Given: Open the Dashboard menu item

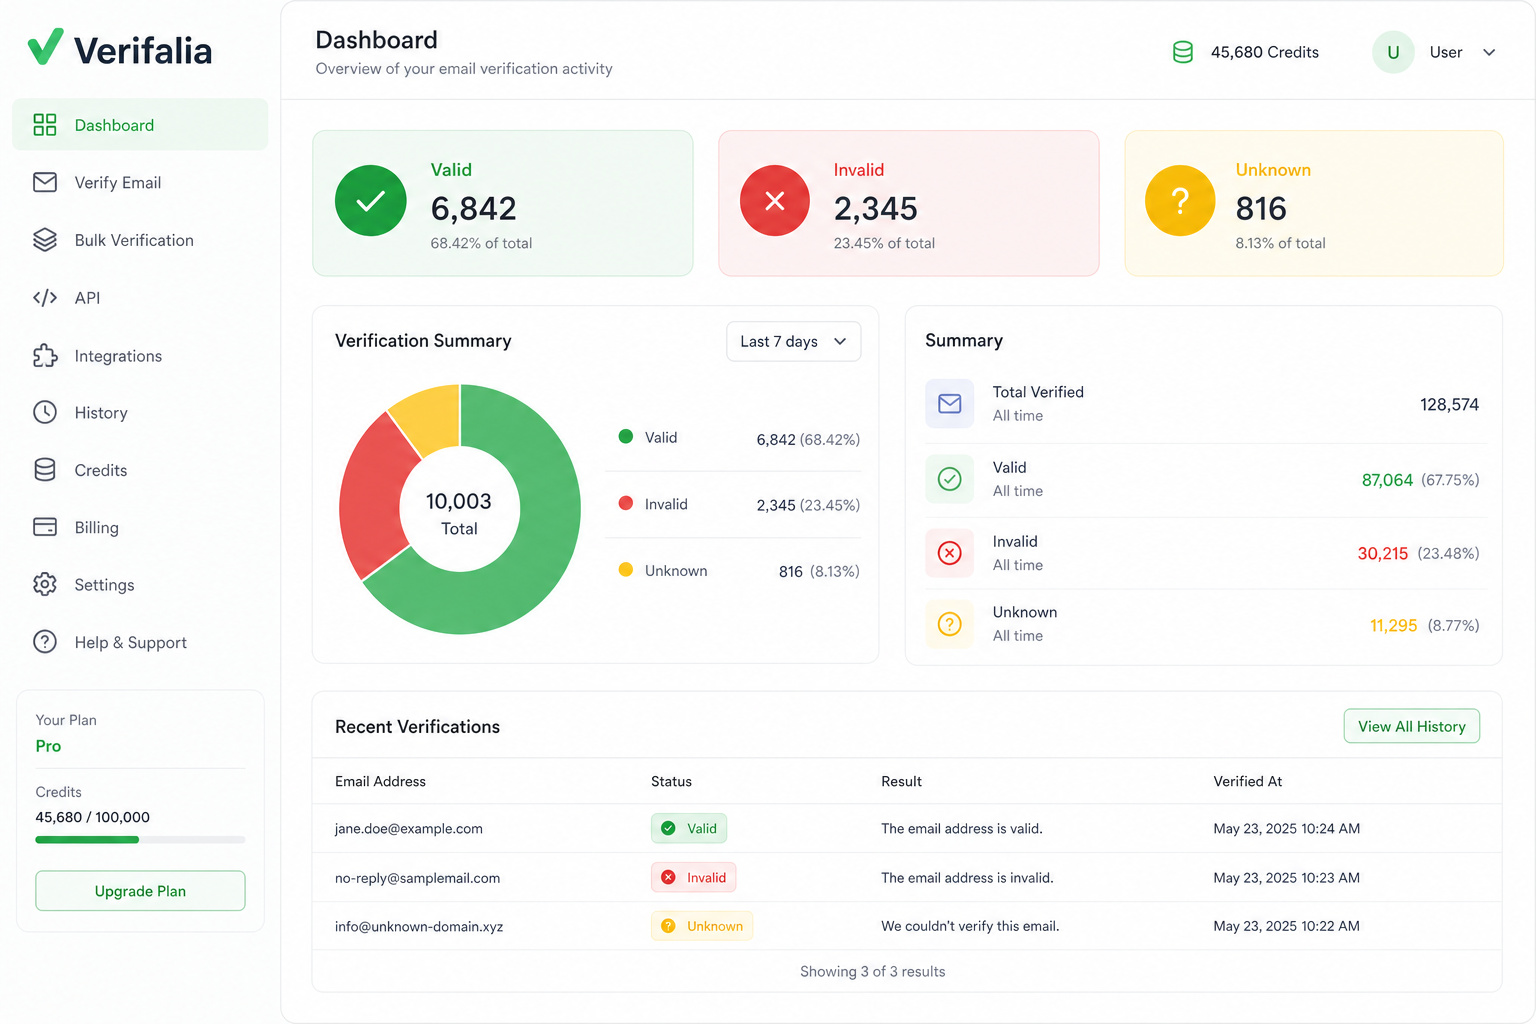Looking at the screenshot, I should tap(140, 125).
